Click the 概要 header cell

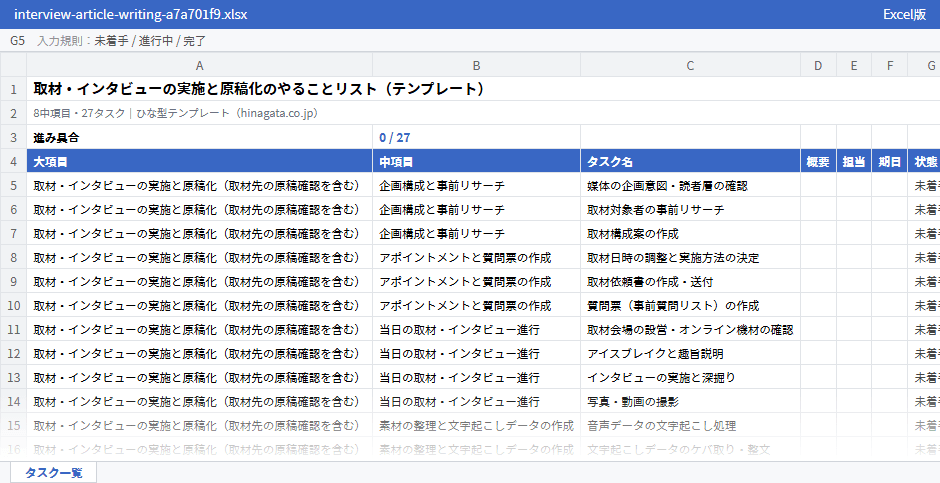[818, 161]
